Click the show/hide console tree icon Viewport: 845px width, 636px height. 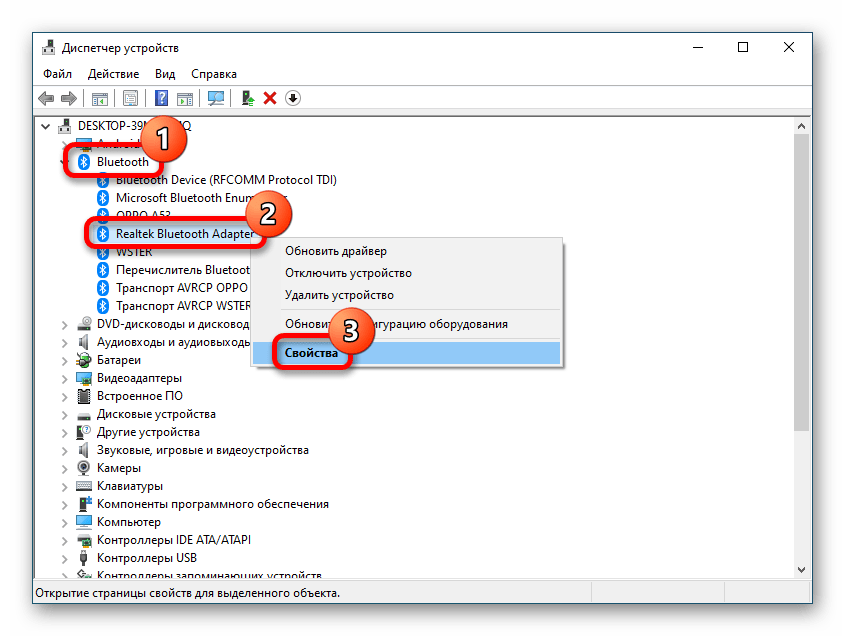(x=100, y=98)
